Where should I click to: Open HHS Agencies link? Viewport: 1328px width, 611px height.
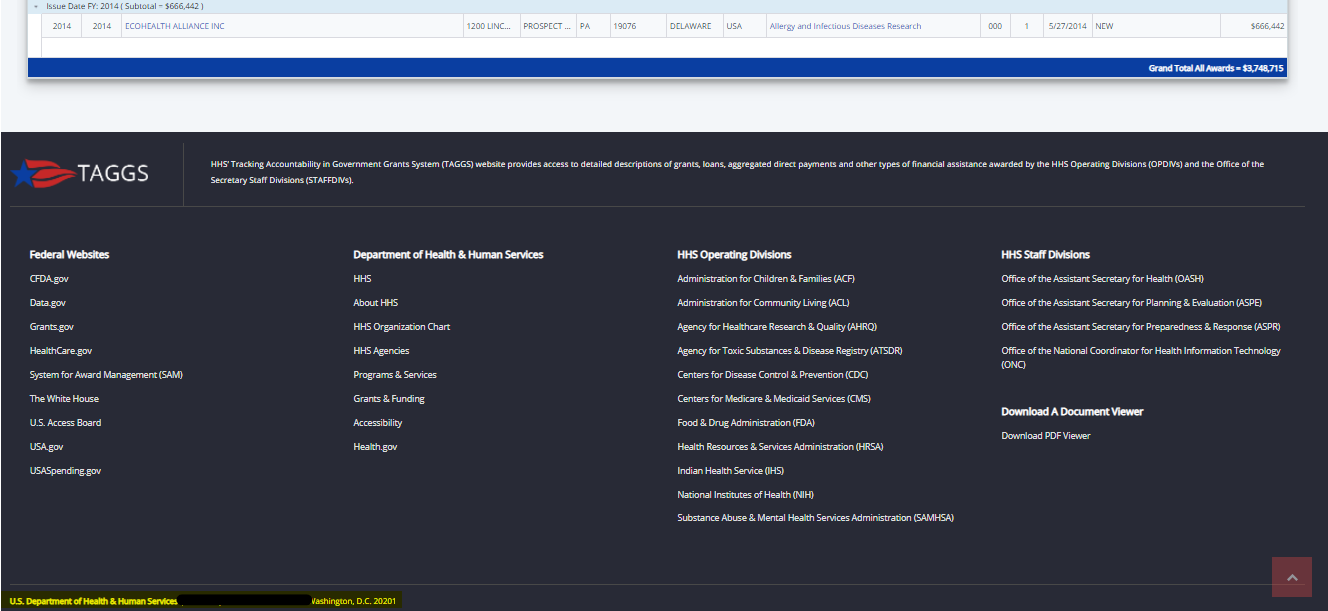pyautogui.click(x=381, y=351)
